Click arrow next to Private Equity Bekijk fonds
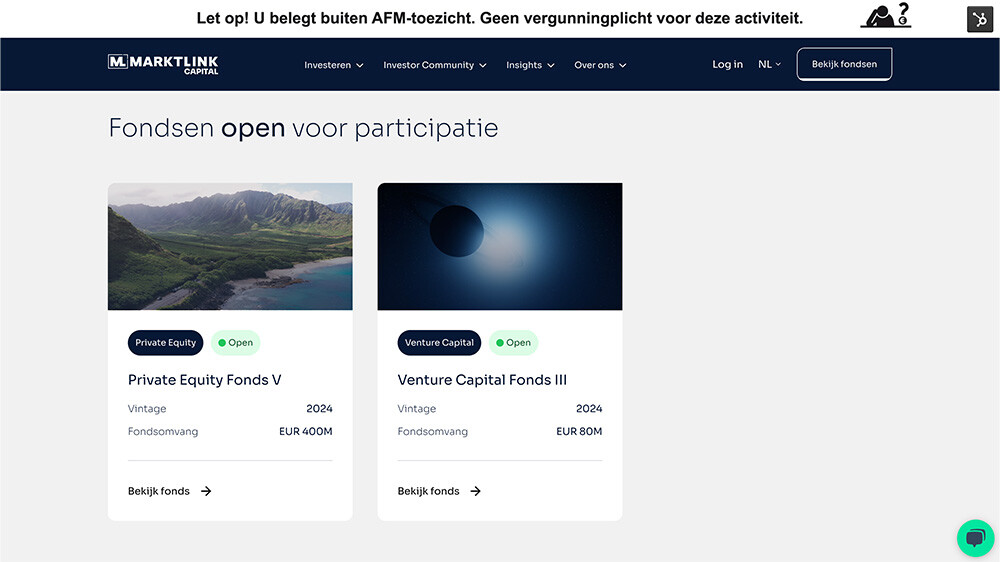 (206, 491)
